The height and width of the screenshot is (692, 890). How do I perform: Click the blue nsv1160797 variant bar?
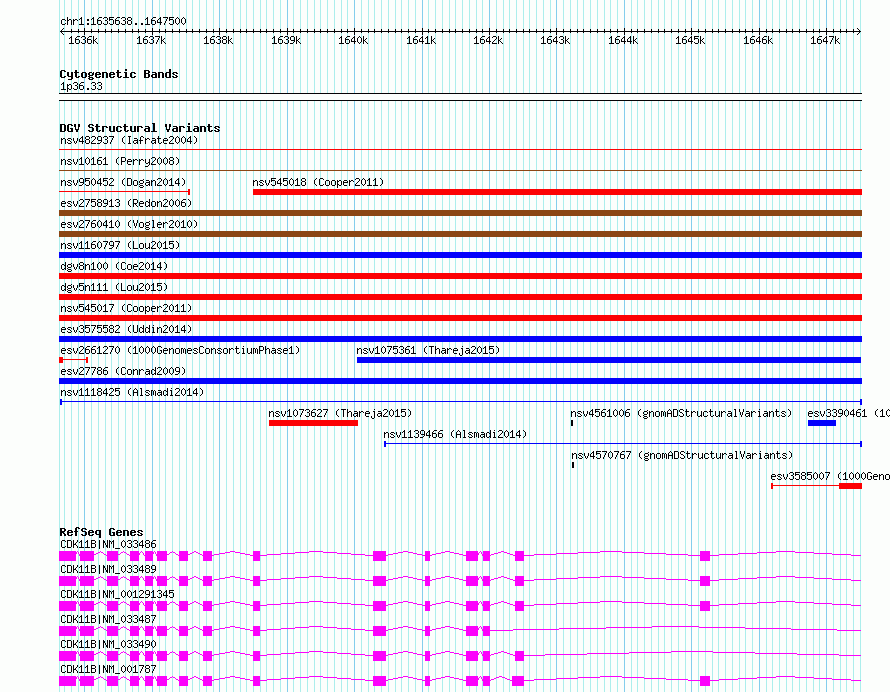tap(460, 255)
